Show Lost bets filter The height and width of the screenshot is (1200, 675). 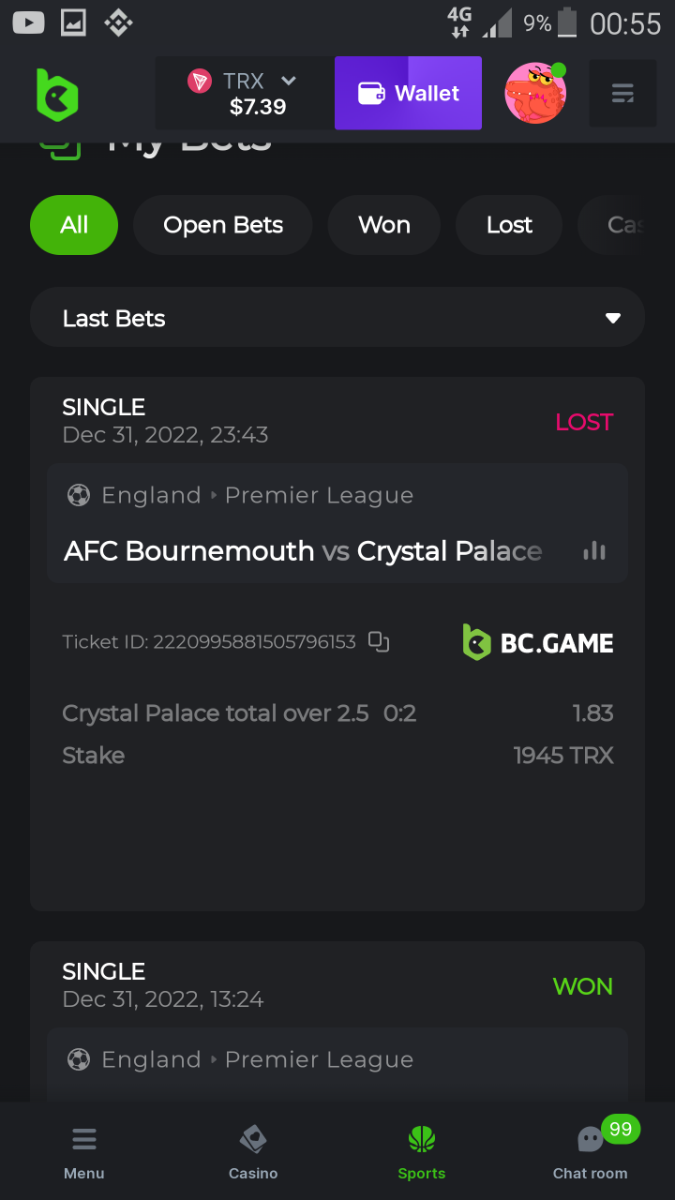coord(509,225)
